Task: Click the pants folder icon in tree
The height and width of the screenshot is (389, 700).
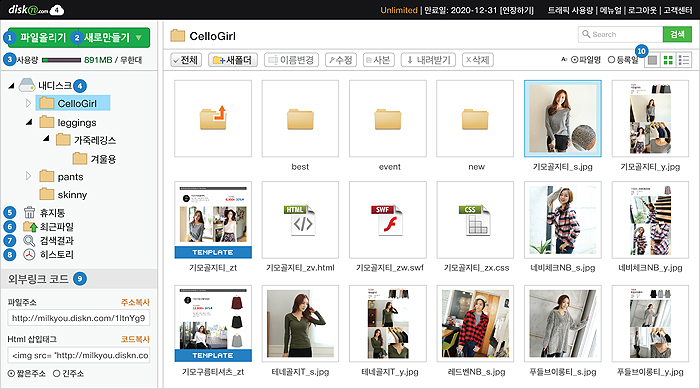Action: (46, 176)
